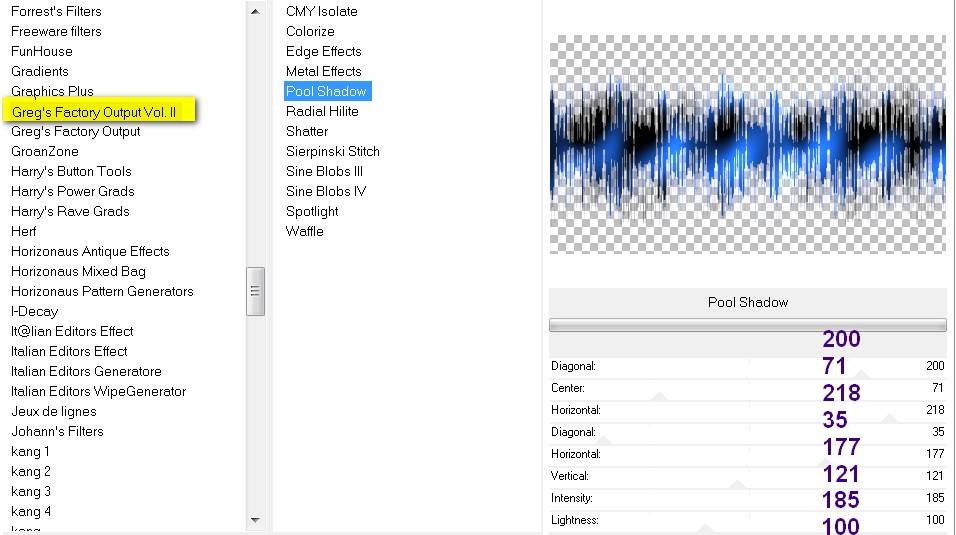Click the Pool Shadow preview image

pos(747,144)
